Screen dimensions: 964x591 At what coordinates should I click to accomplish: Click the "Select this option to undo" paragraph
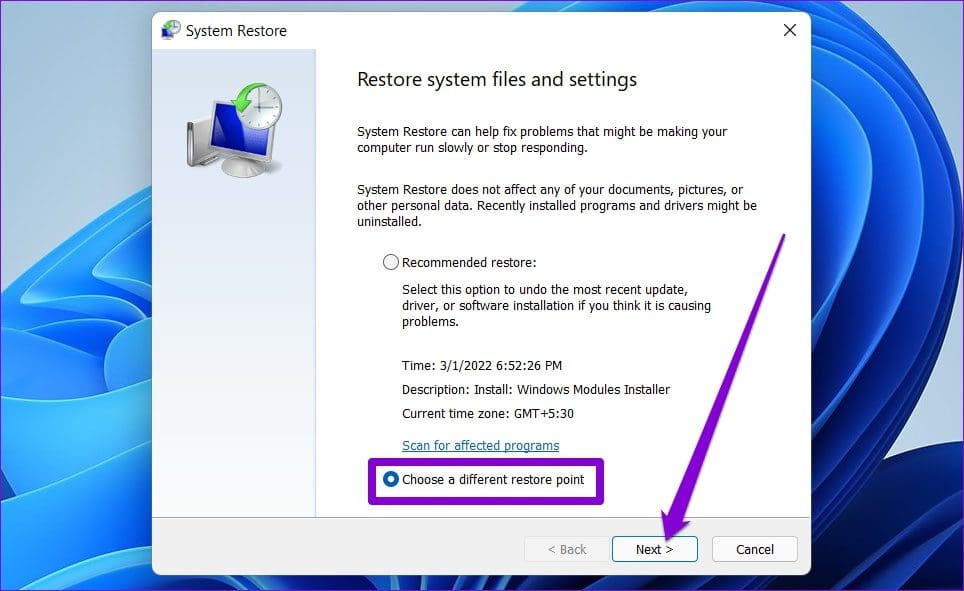click(x=556, y=306)
